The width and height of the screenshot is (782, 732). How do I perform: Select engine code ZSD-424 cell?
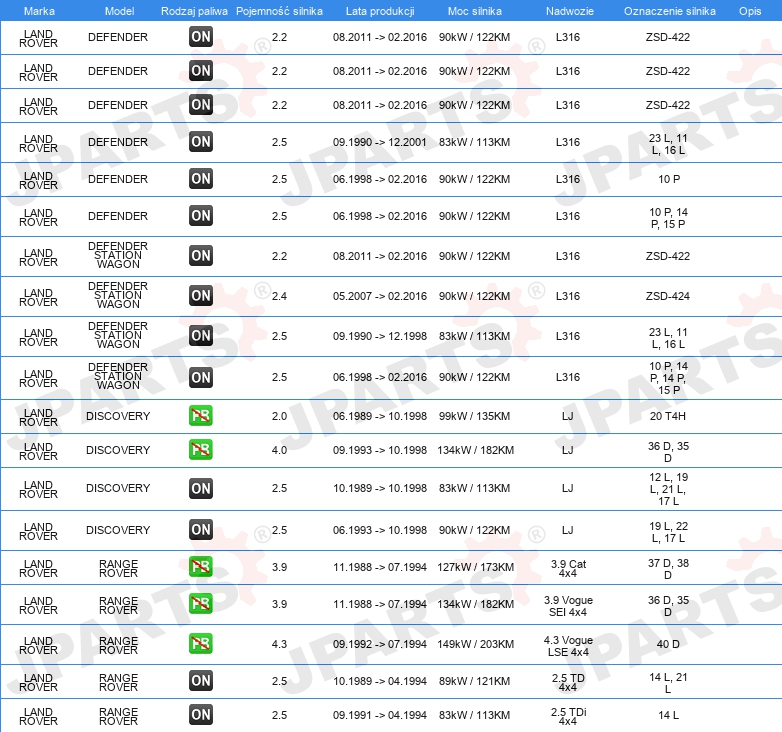tap(668, 296)
